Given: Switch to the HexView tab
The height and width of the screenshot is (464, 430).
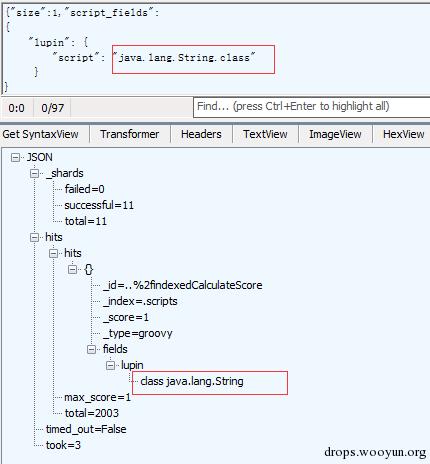Looking at the screenshot, I should click(x=402, y=134).
